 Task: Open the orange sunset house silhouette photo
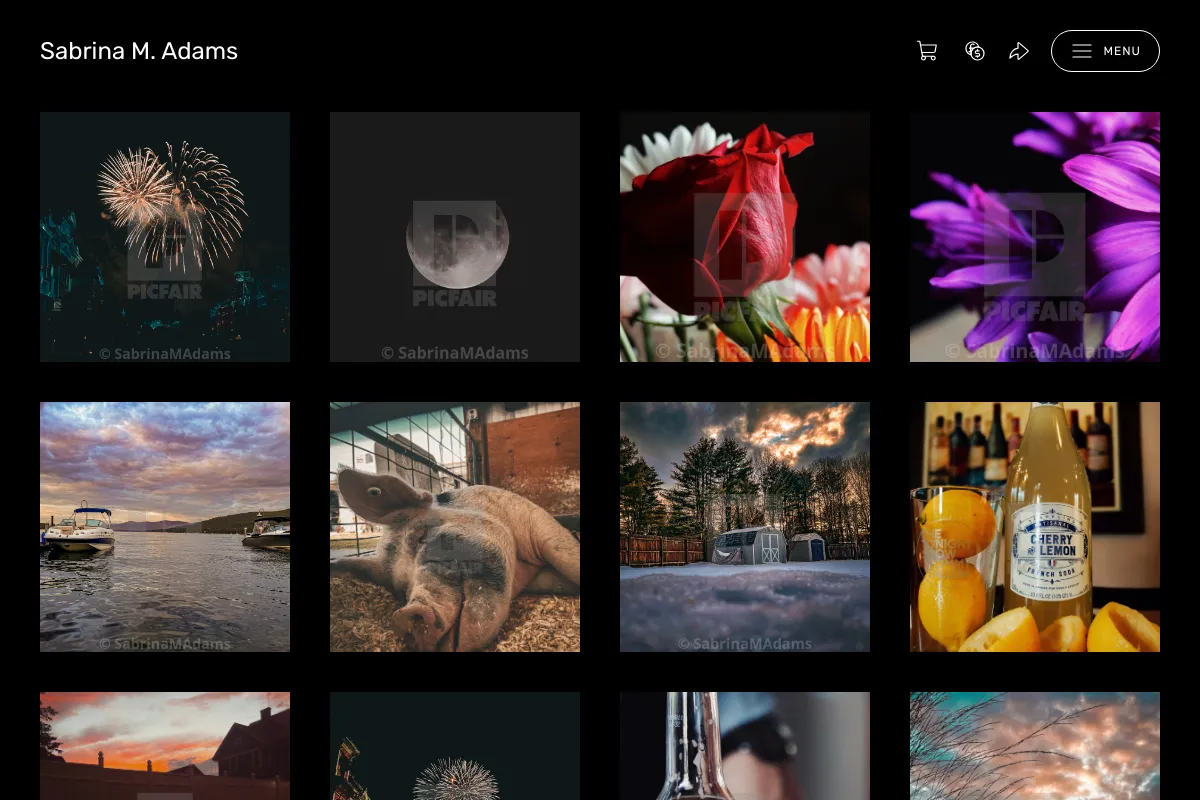click(165, 746)
